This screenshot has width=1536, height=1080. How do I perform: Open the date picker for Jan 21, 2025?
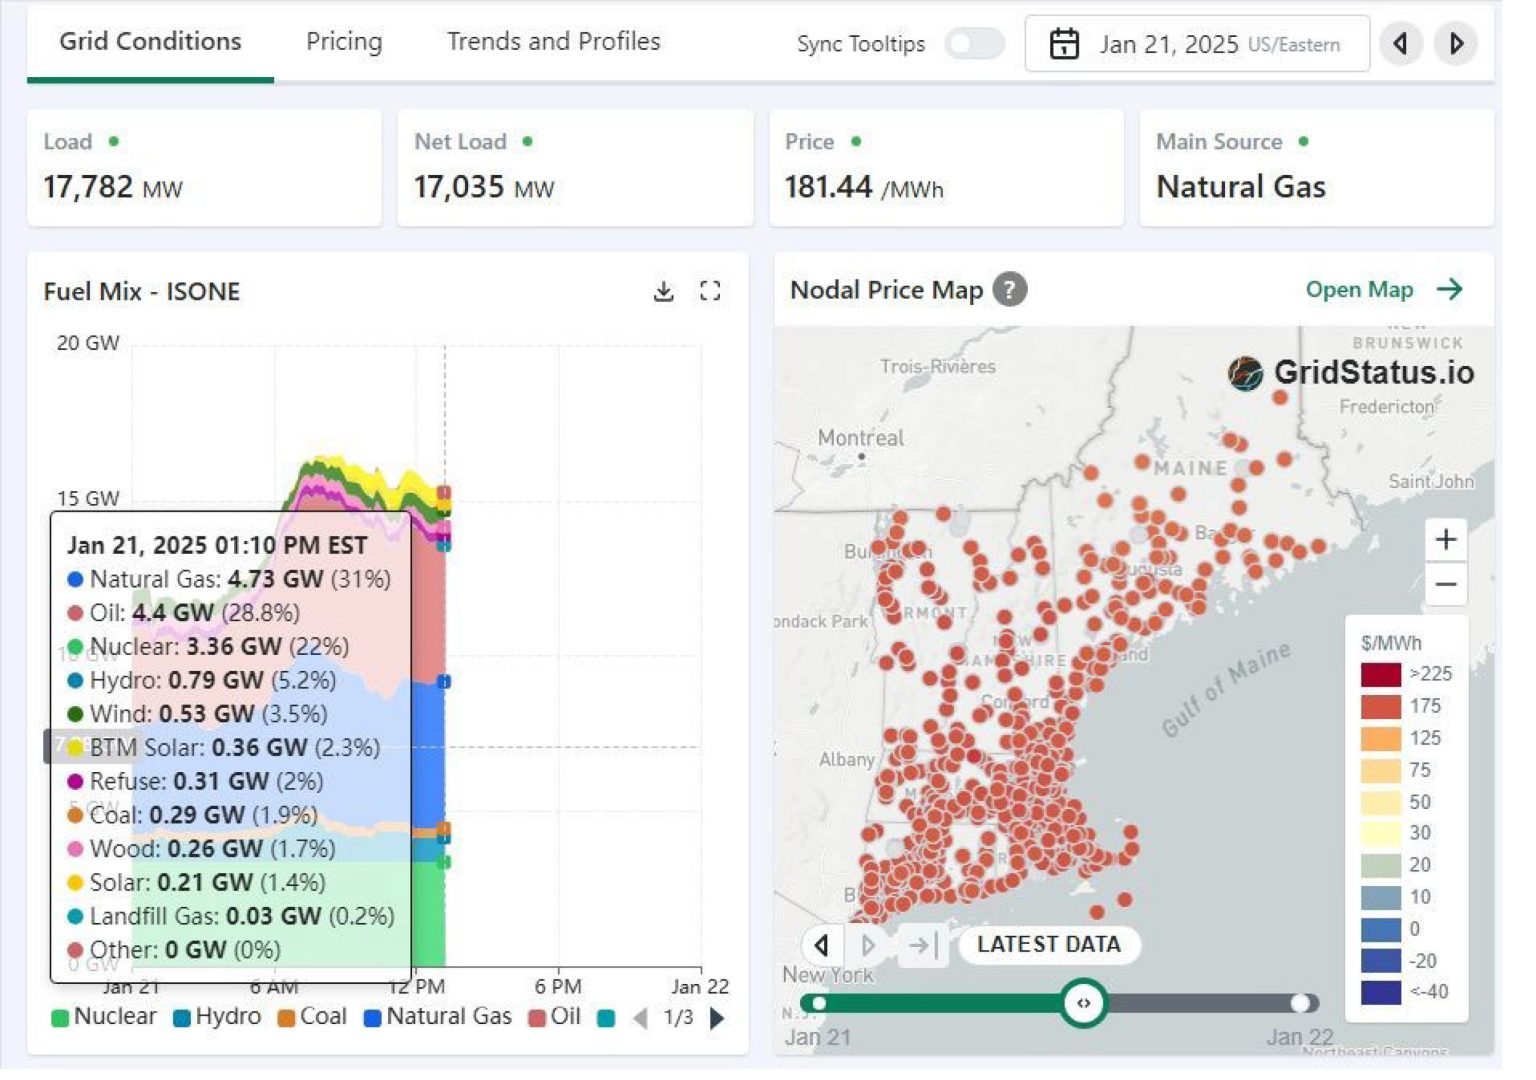(x=1197, y=44)
